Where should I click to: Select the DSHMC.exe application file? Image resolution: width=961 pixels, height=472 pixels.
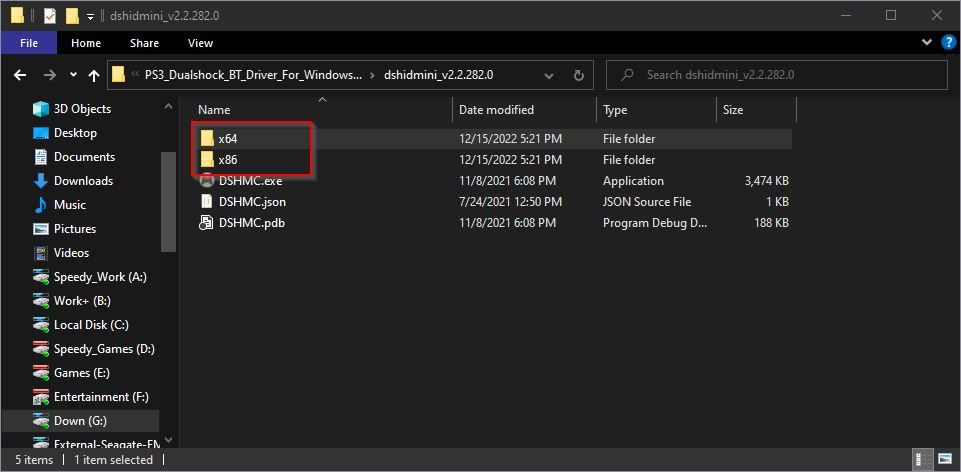pyautogui.click(x=250, y=181)
